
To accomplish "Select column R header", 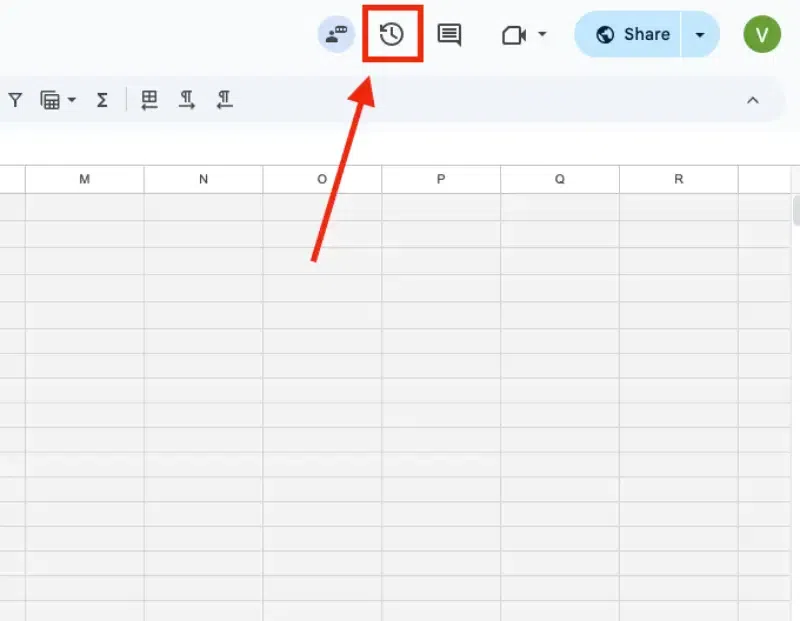I will point(679,179).
